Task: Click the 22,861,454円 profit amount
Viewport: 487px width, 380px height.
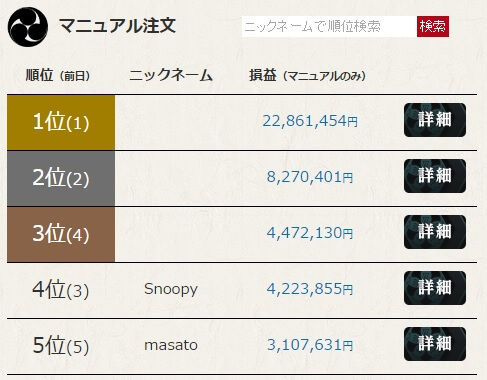Action: pos(310,121)
